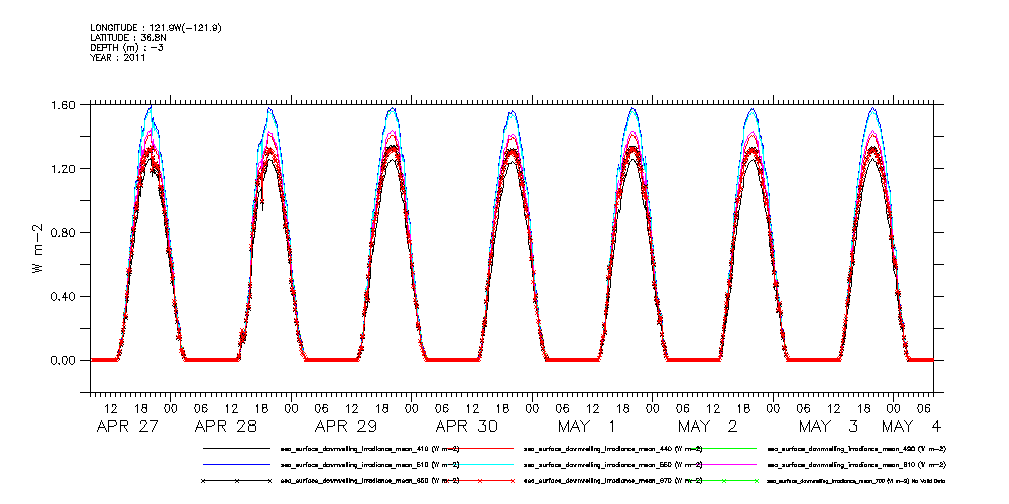Image resolution: width=1009 pixels, height=504 pixels.
Task: Click the 0.00 y-axis tick label
Action: 64,360
